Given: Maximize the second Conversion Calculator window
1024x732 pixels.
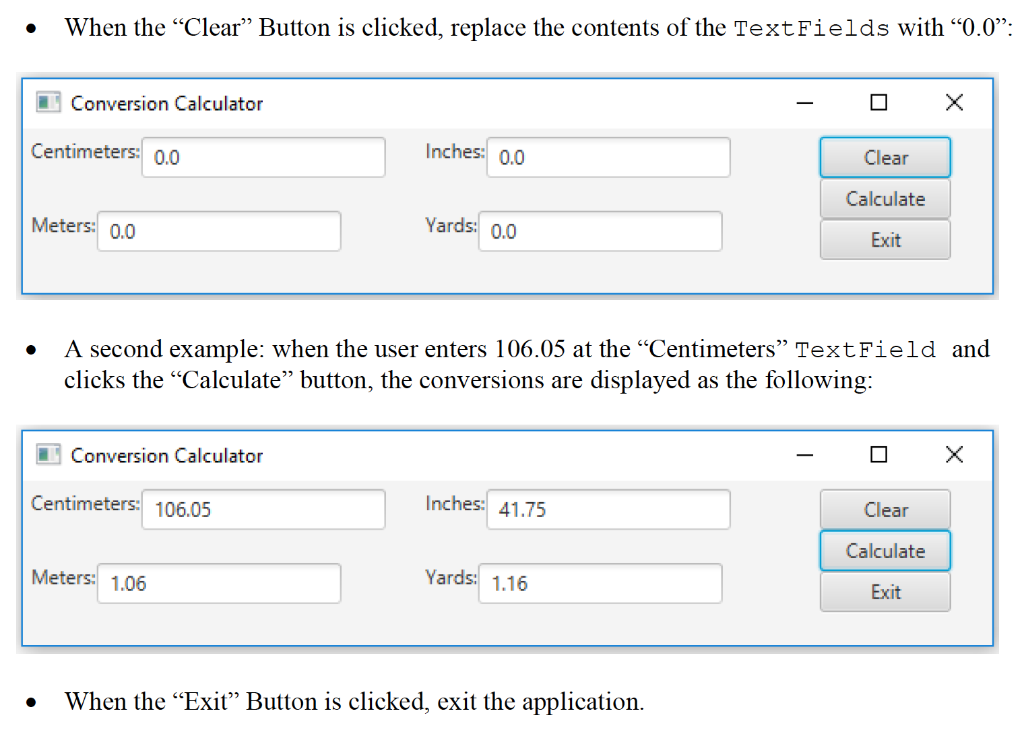Looking at the screenshot, I should 878,454.
